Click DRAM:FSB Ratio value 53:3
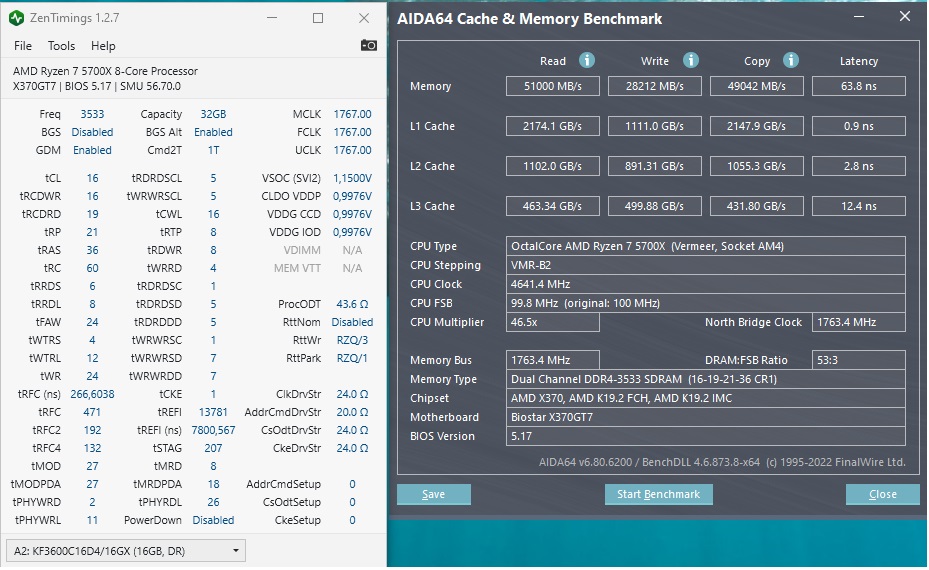The image size is (929, 570). coord(858,360)
